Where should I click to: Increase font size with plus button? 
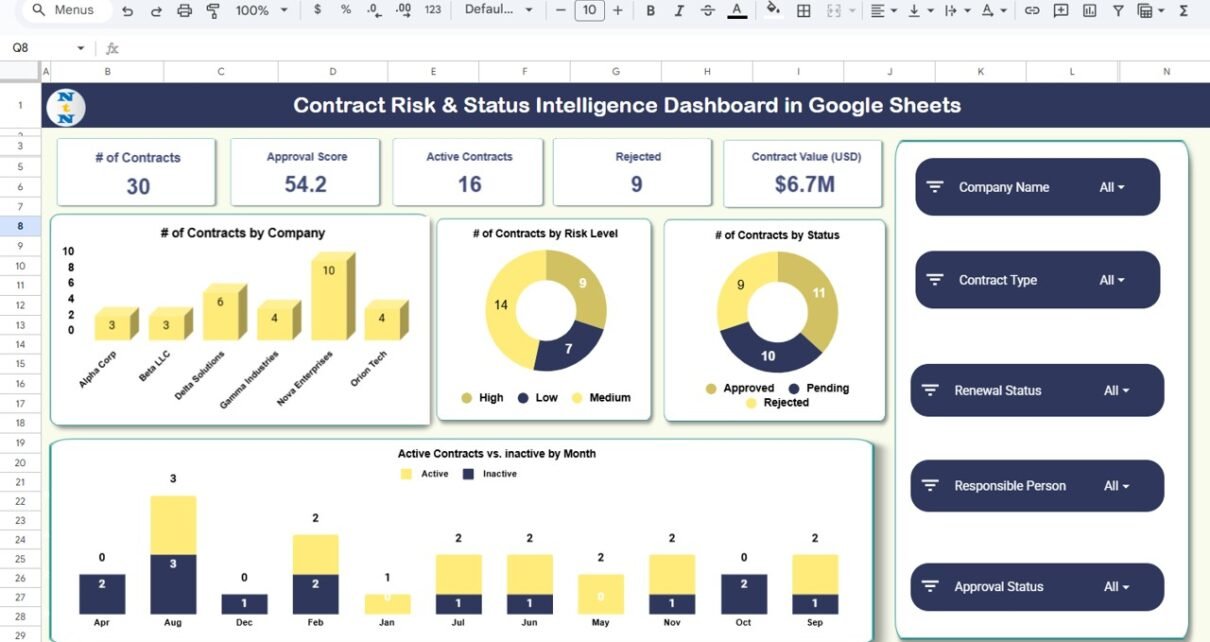617,11
